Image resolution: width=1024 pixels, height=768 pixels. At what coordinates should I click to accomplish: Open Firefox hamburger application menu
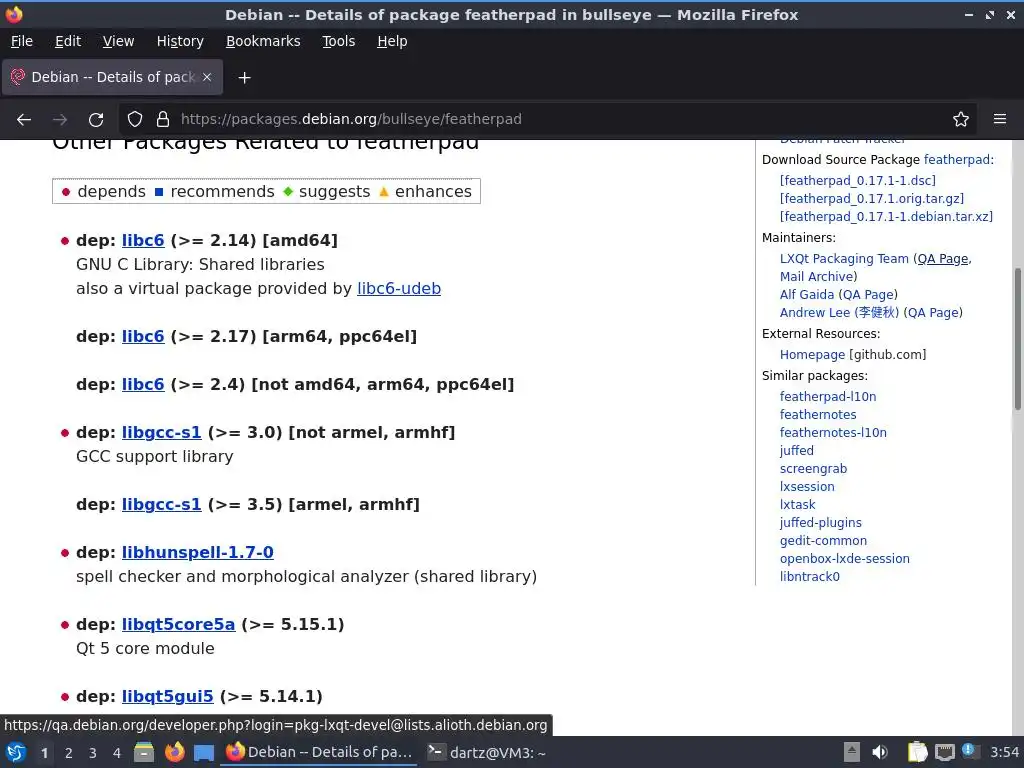point(999,119)
